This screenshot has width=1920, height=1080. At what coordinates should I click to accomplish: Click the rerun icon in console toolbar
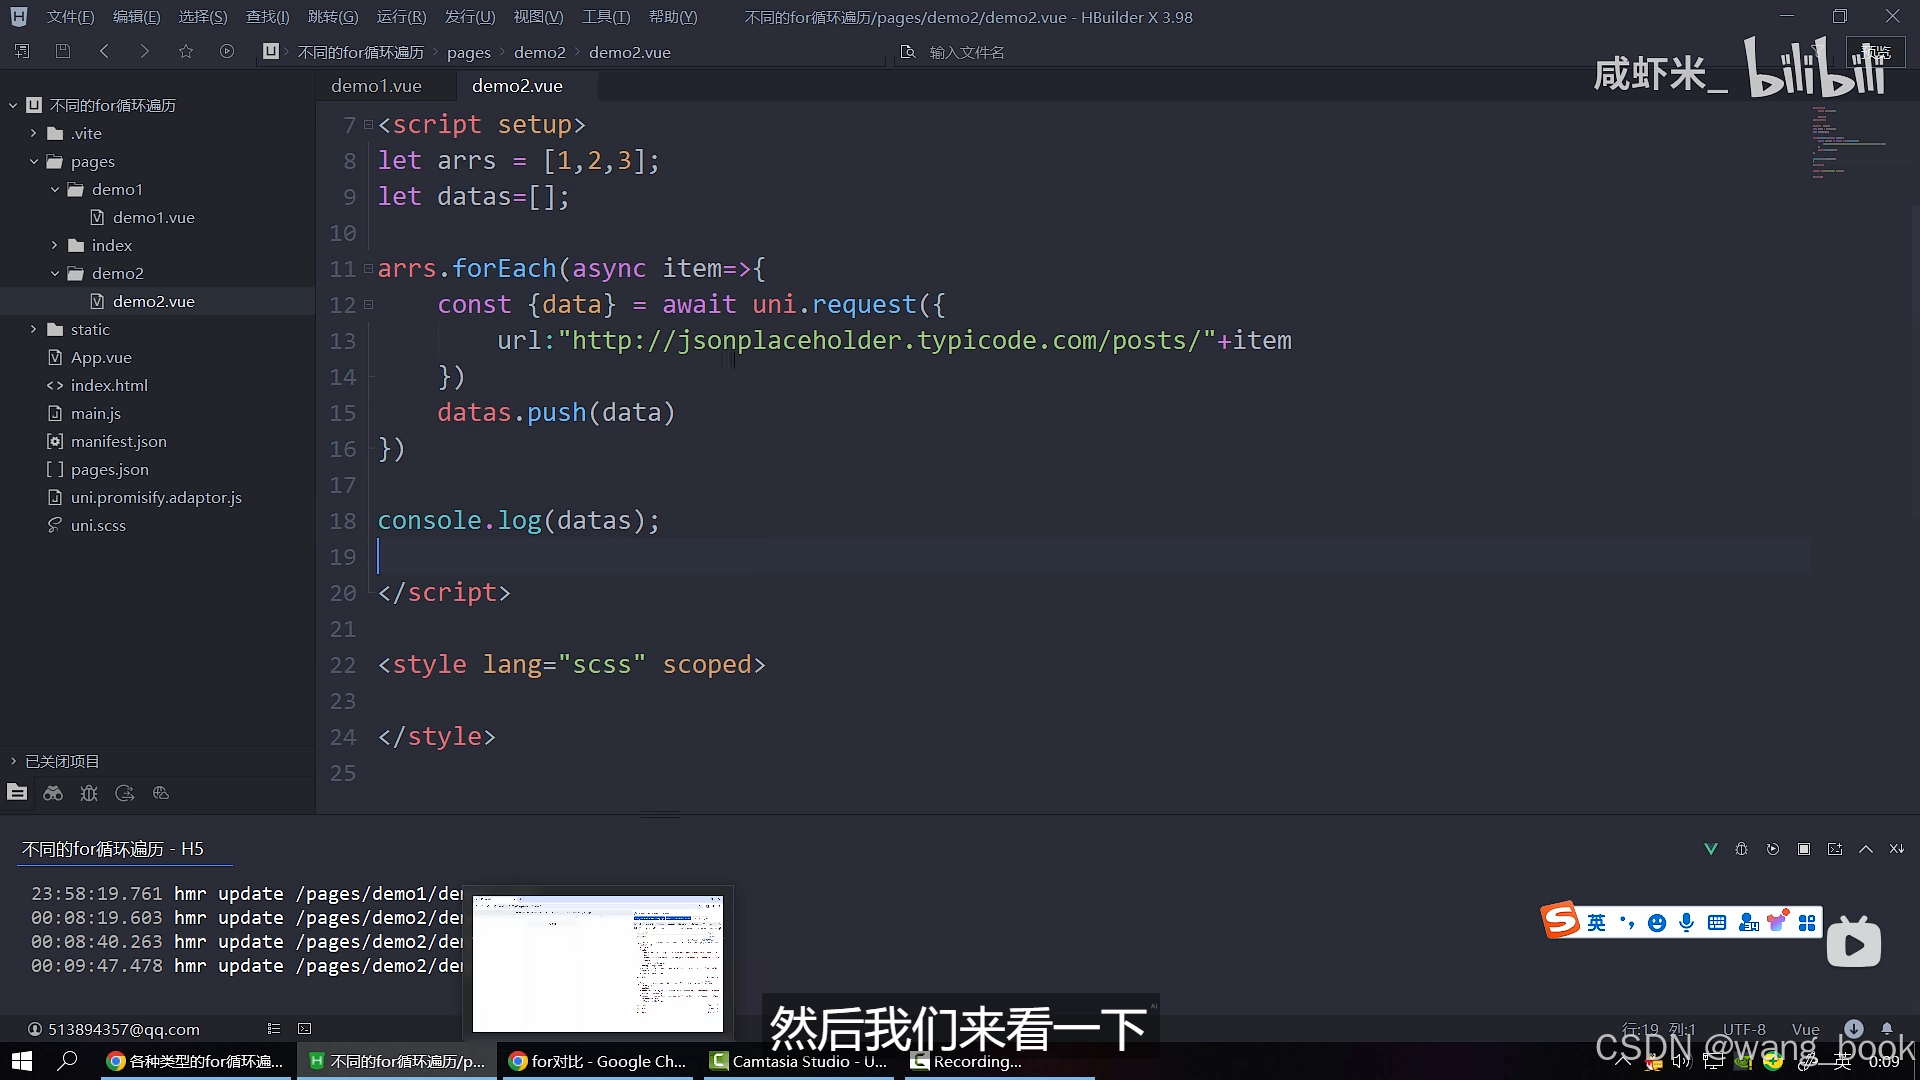tap(1773, 849)
